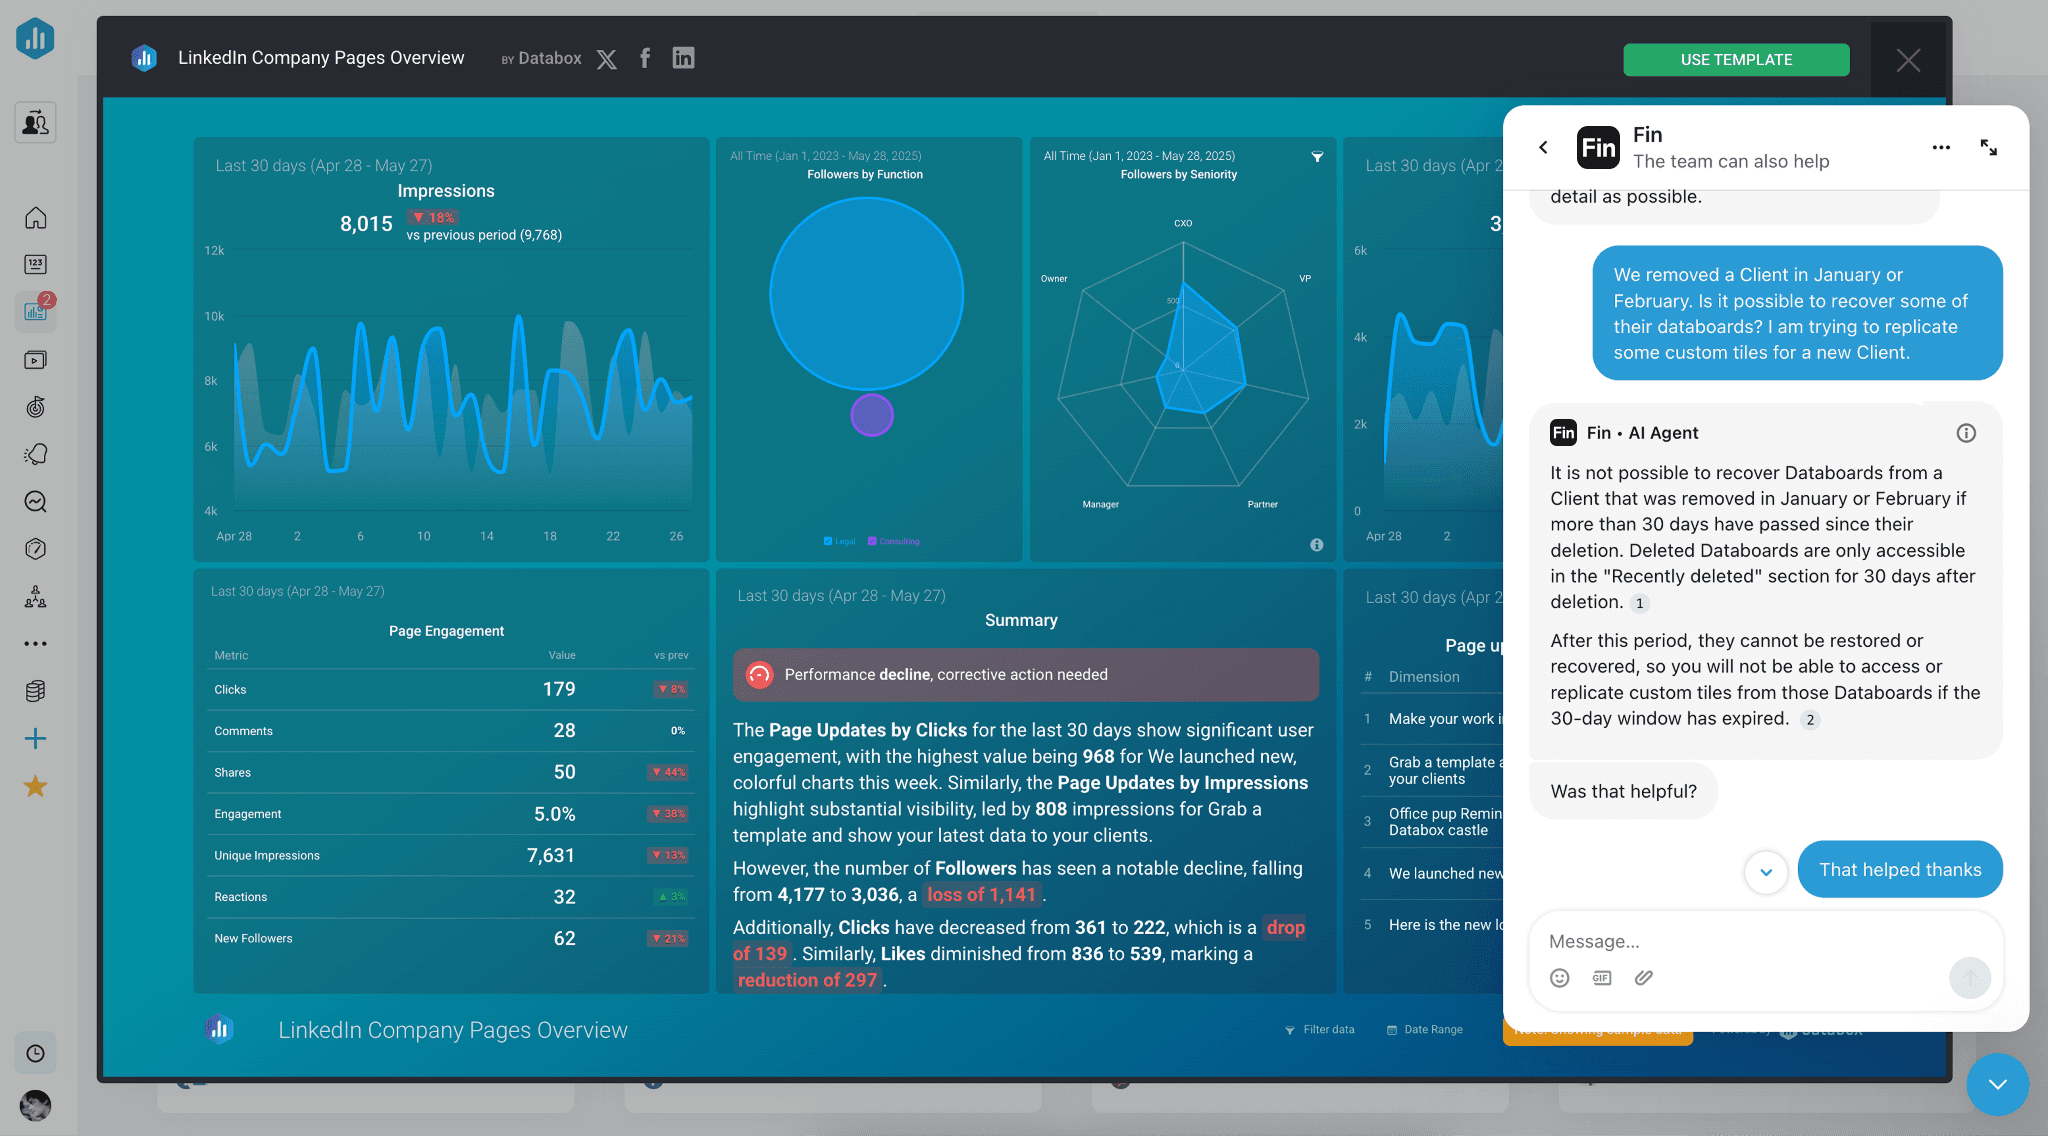Click the Impressions total 8,015
The width and height of the screenshot is (2048, 1136).
point(366,224)
